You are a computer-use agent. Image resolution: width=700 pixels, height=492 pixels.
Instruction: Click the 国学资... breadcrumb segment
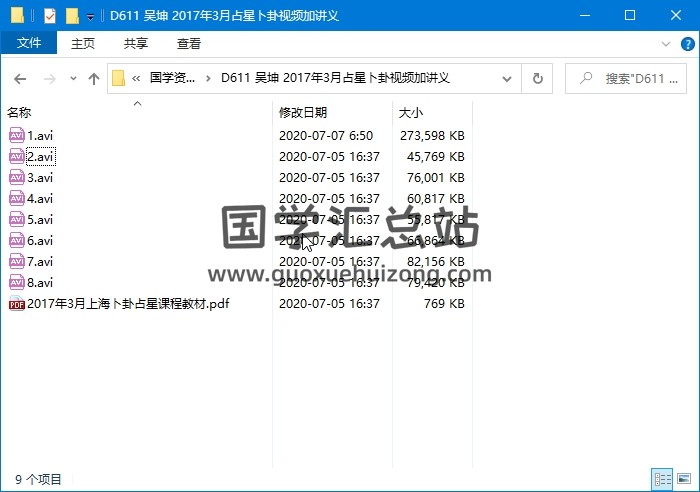172,78
